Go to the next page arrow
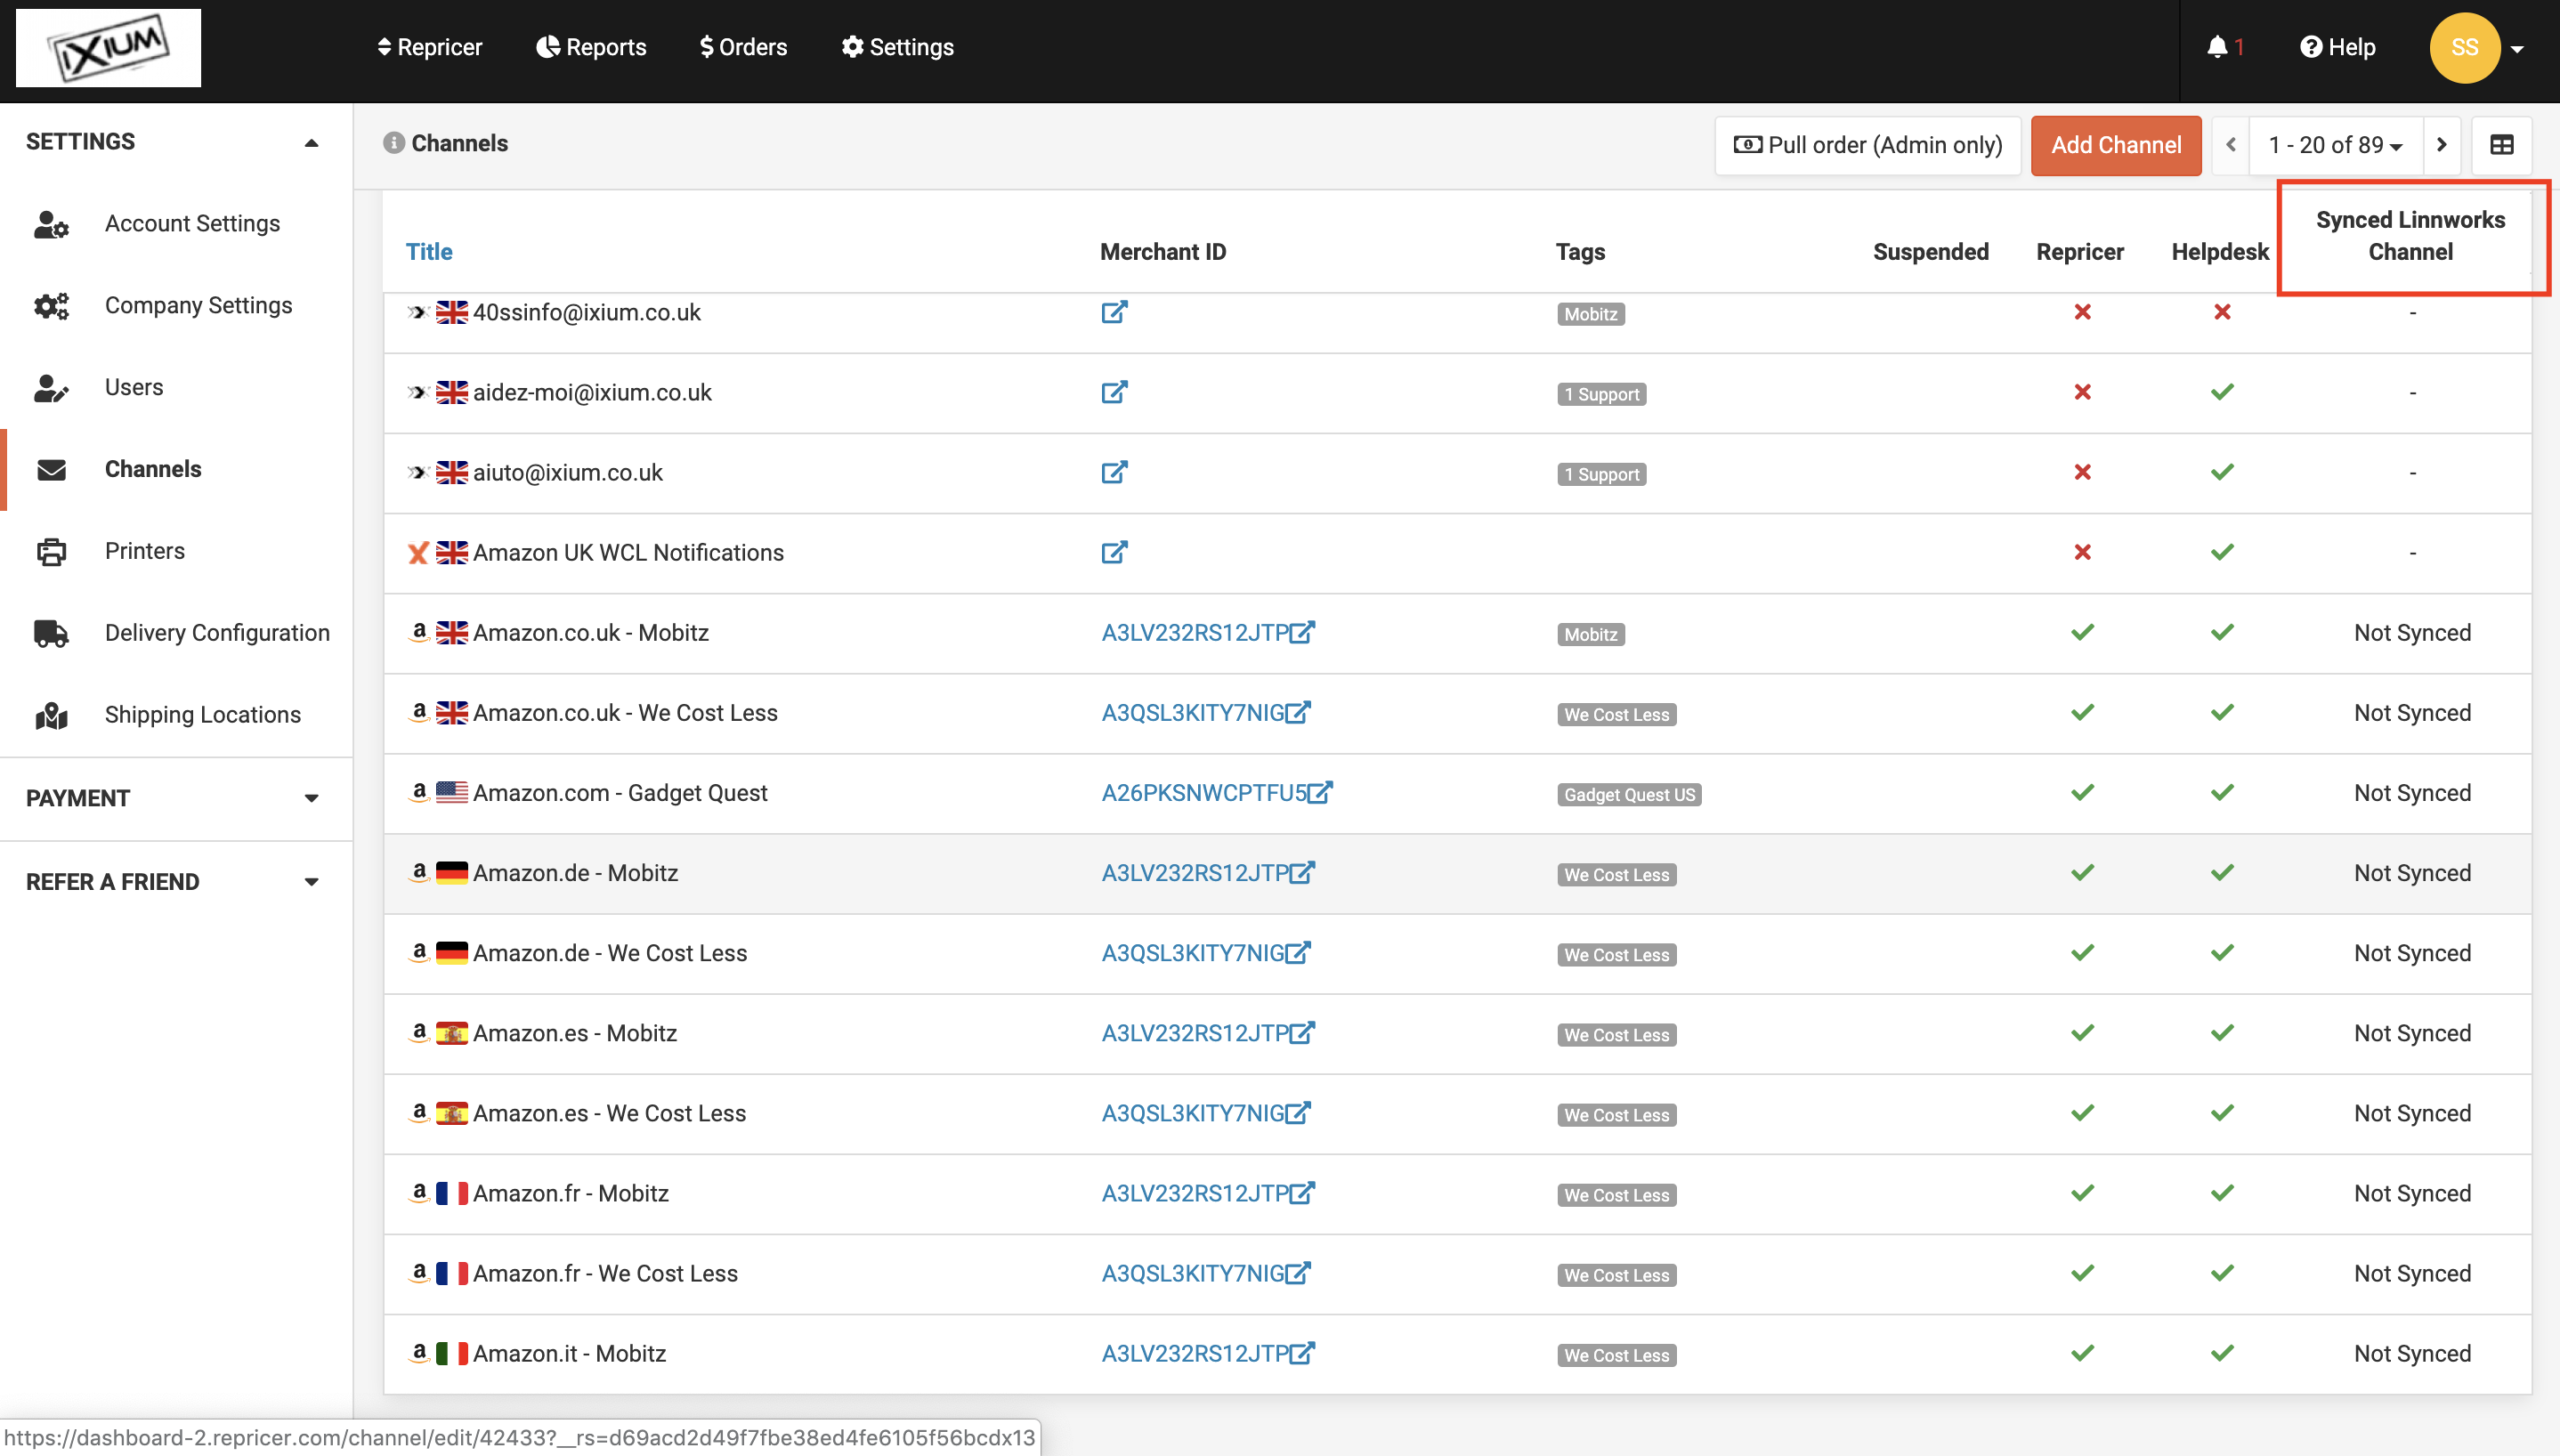 (x=2442, y=145)
